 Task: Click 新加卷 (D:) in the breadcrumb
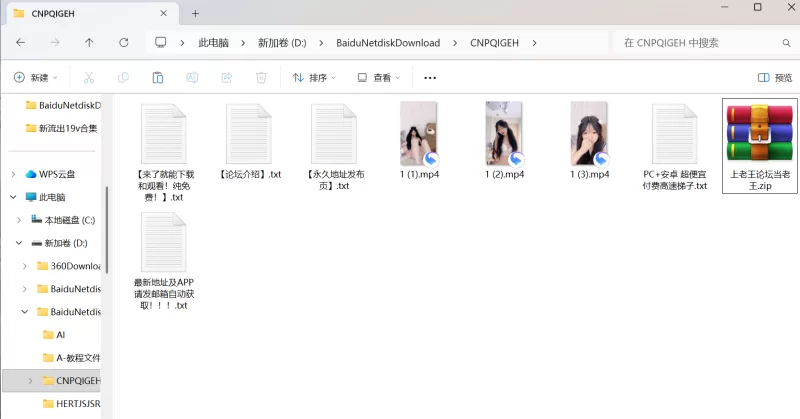click(x=282, y=43)
